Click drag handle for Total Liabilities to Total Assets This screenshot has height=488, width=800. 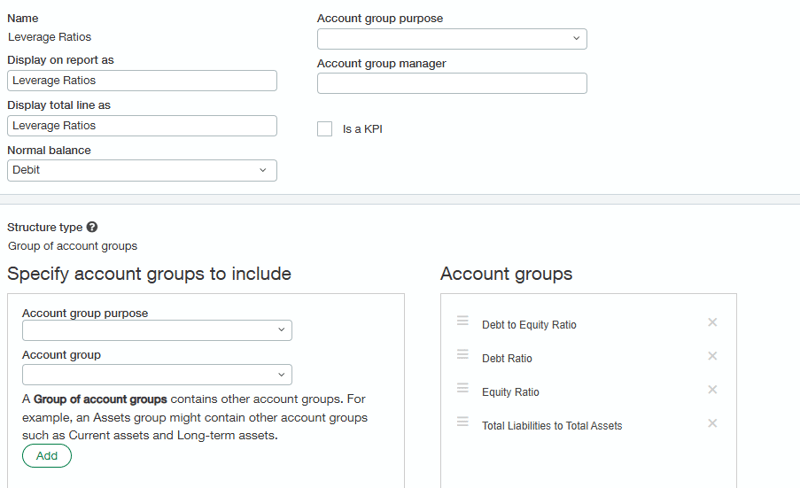[x=463, y=422]
